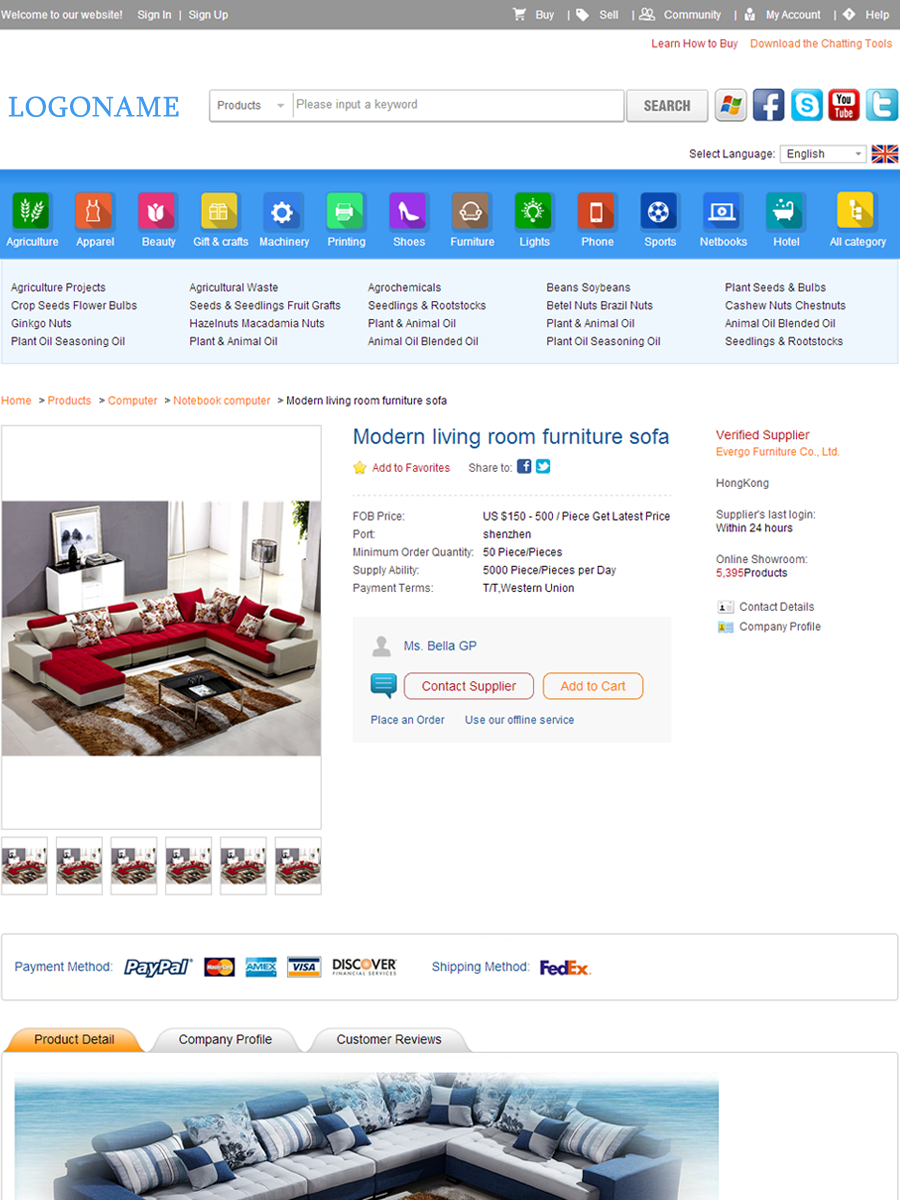
Task: Click the YouTube icon near search
Action: [844, 105]
